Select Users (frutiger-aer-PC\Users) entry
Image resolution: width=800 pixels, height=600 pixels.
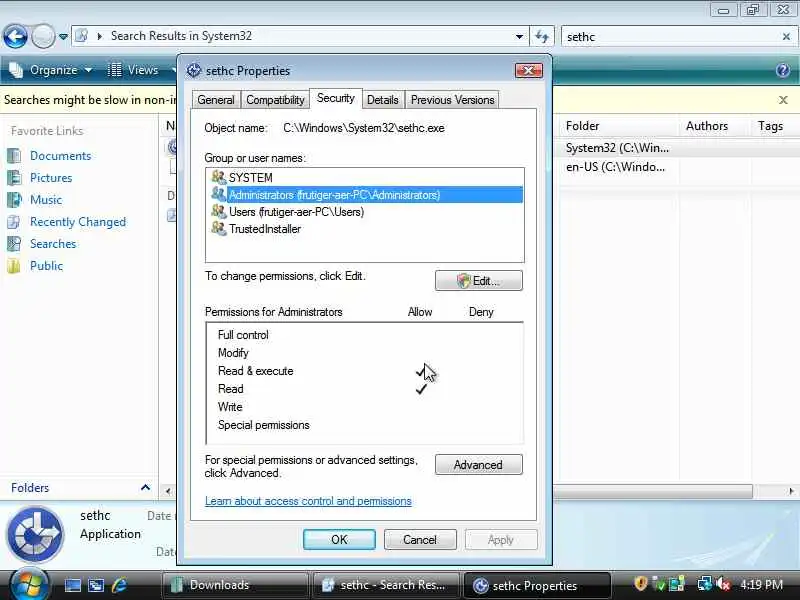click(x=365, y=212)
